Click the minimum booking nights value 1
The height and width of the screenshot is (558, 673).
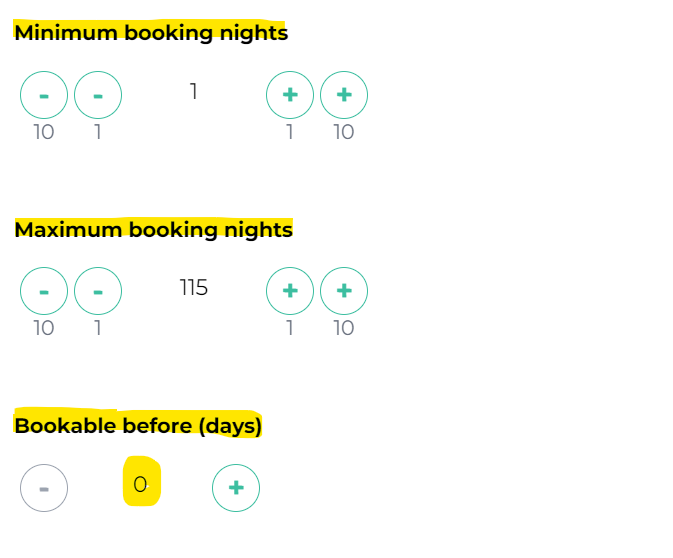pos(194,92)
